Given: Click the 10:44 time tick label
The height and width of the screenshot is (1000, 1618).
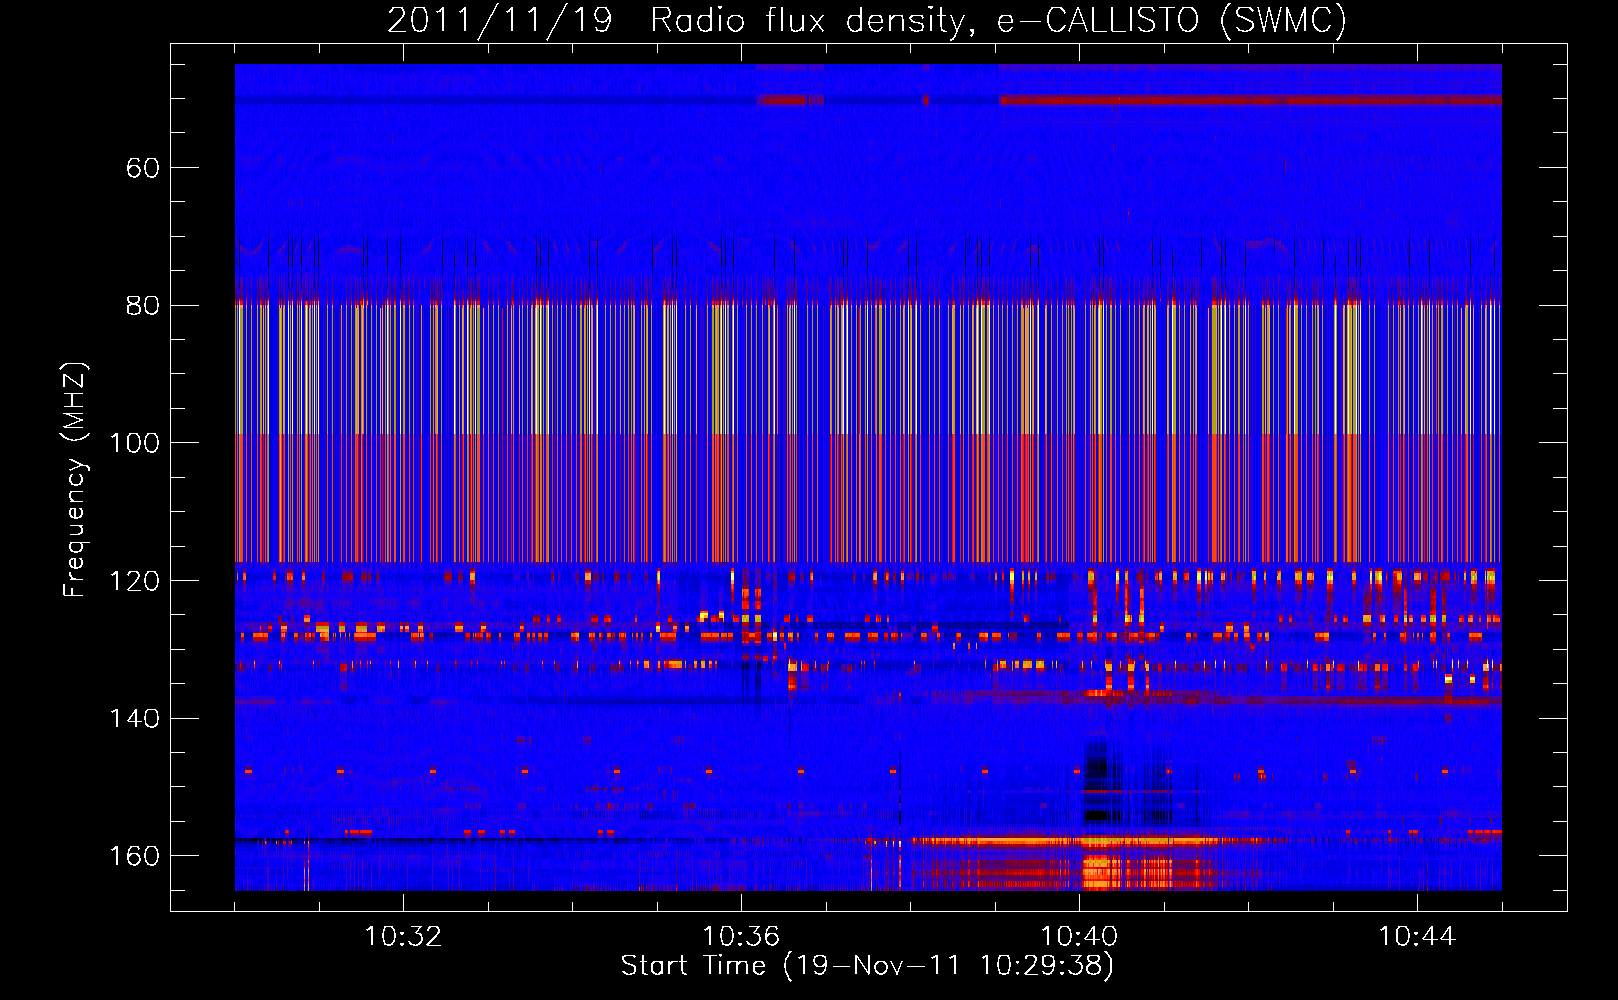Looking at the screenshot, I should (x=1417, y=937).
